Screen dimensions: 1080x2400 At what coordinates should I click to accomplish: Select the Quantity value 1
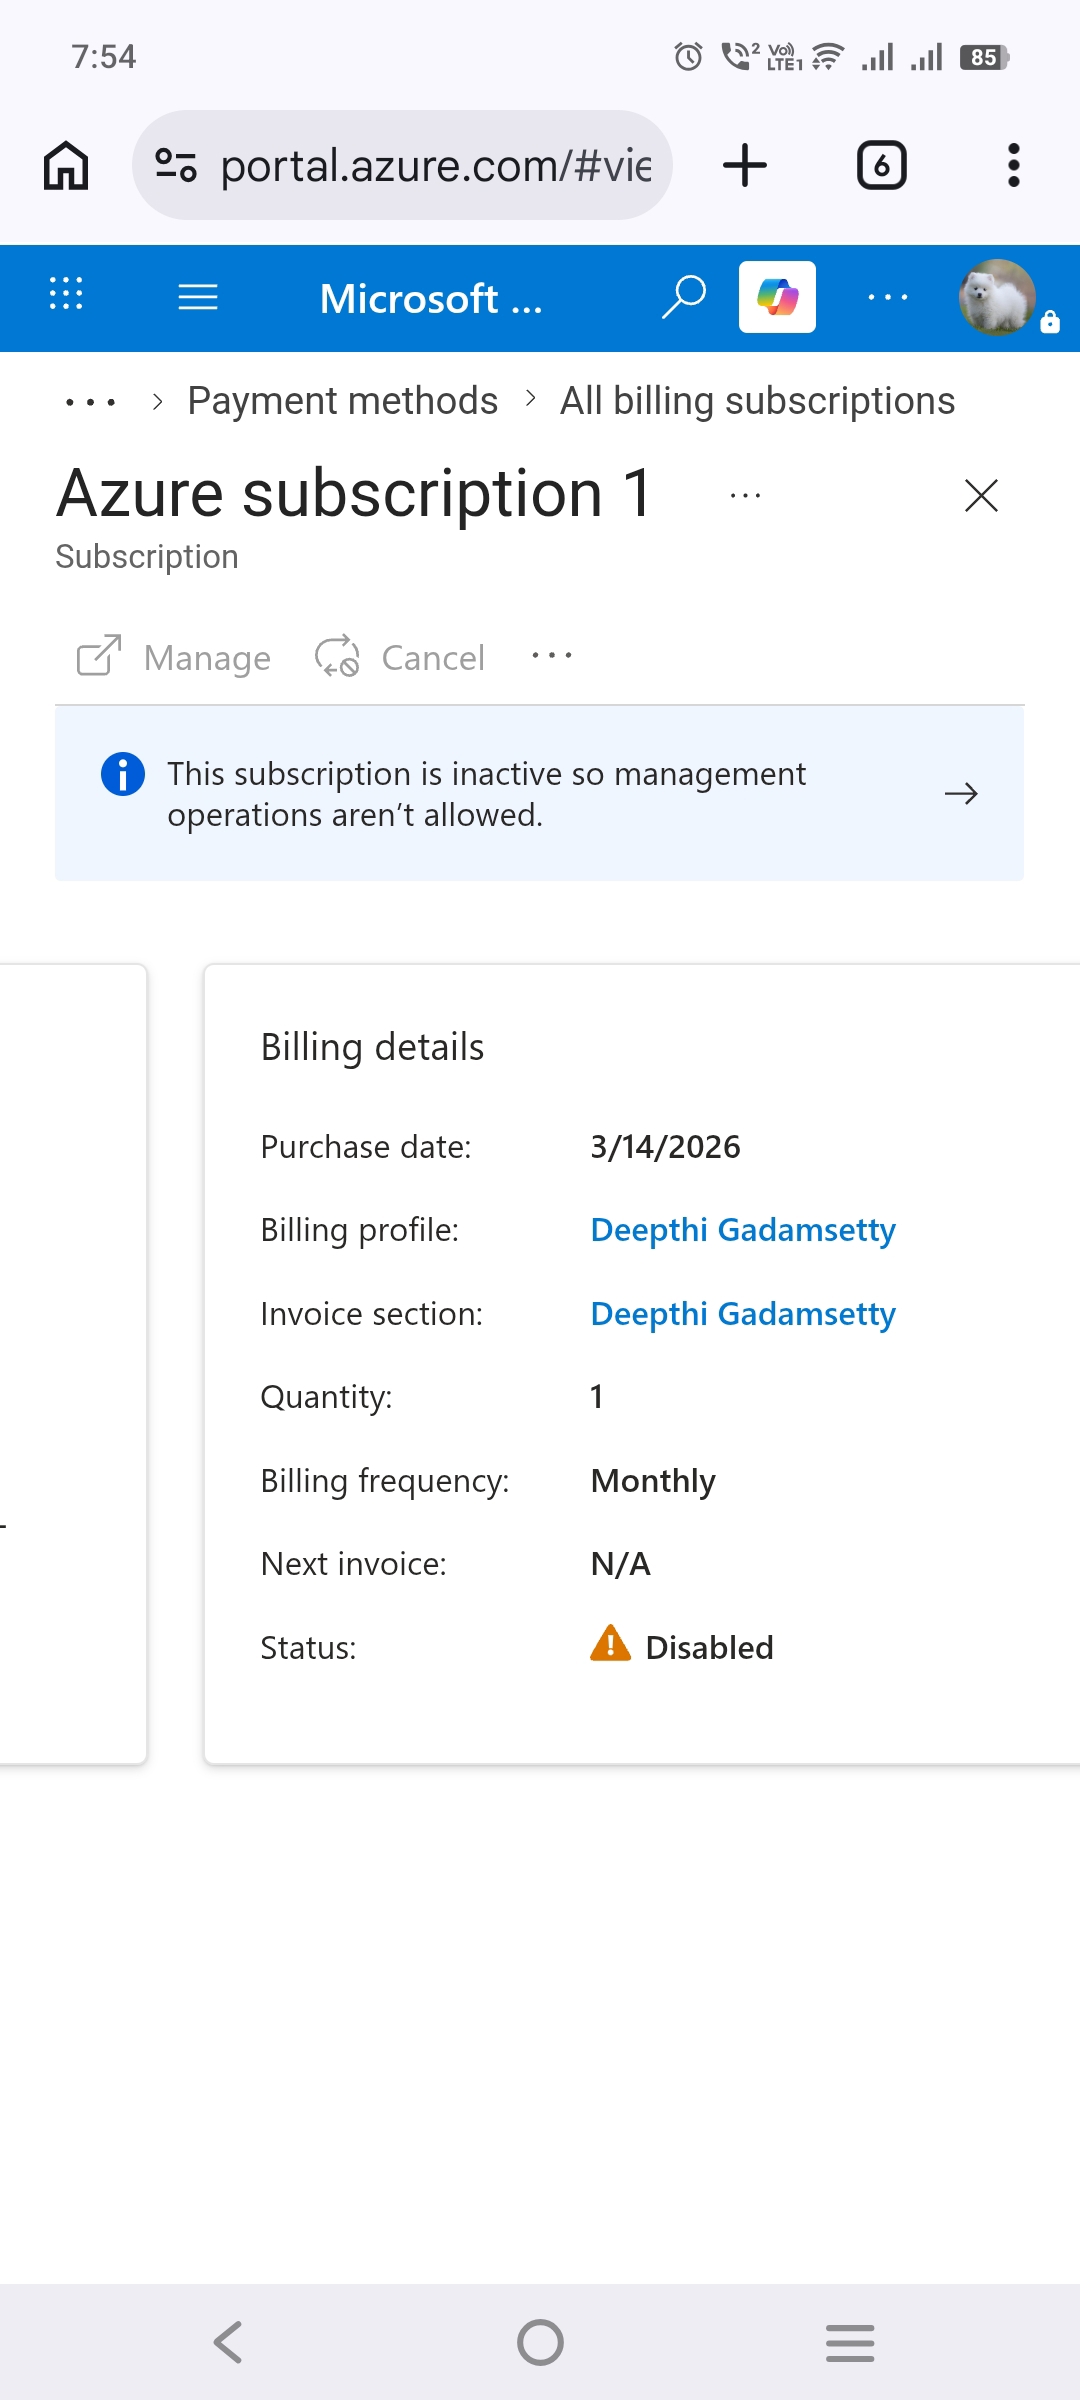(x=596, y=1397)
